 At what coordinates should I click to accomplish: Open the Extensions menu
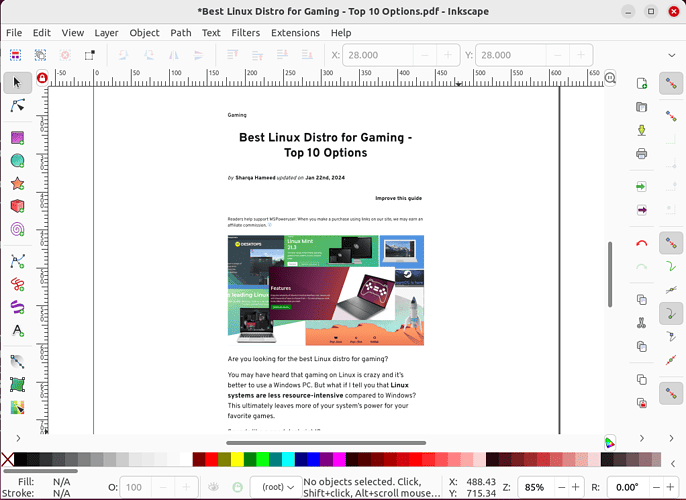pos(295,33)
